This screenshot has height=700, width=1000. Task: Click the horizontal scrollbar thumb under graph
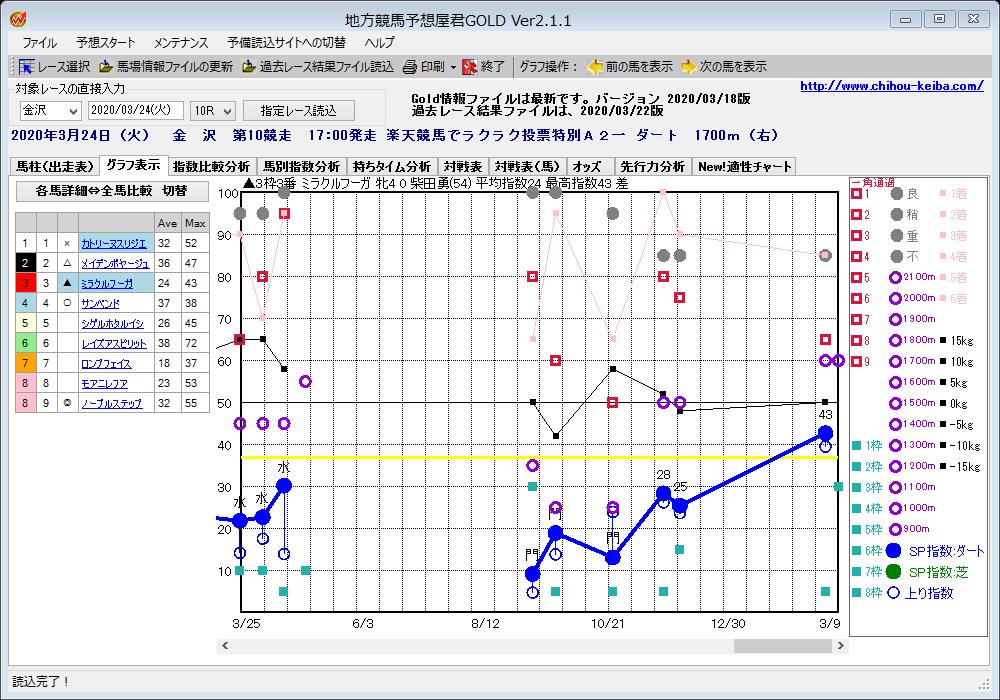pos(783,646)
